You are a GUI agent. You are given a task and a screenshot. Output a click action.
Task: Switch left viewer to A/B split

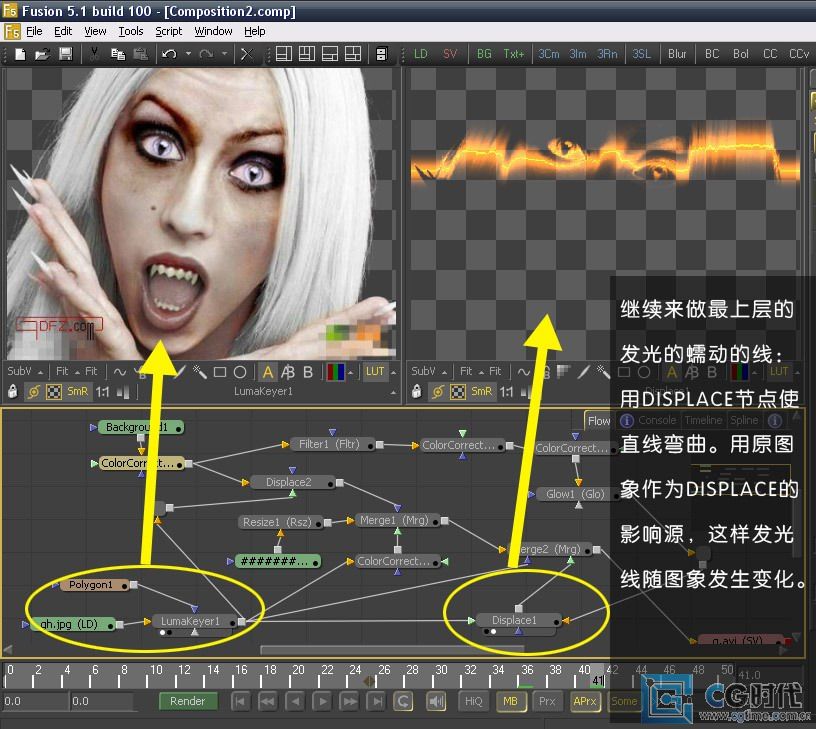click(x=288, y=372)
